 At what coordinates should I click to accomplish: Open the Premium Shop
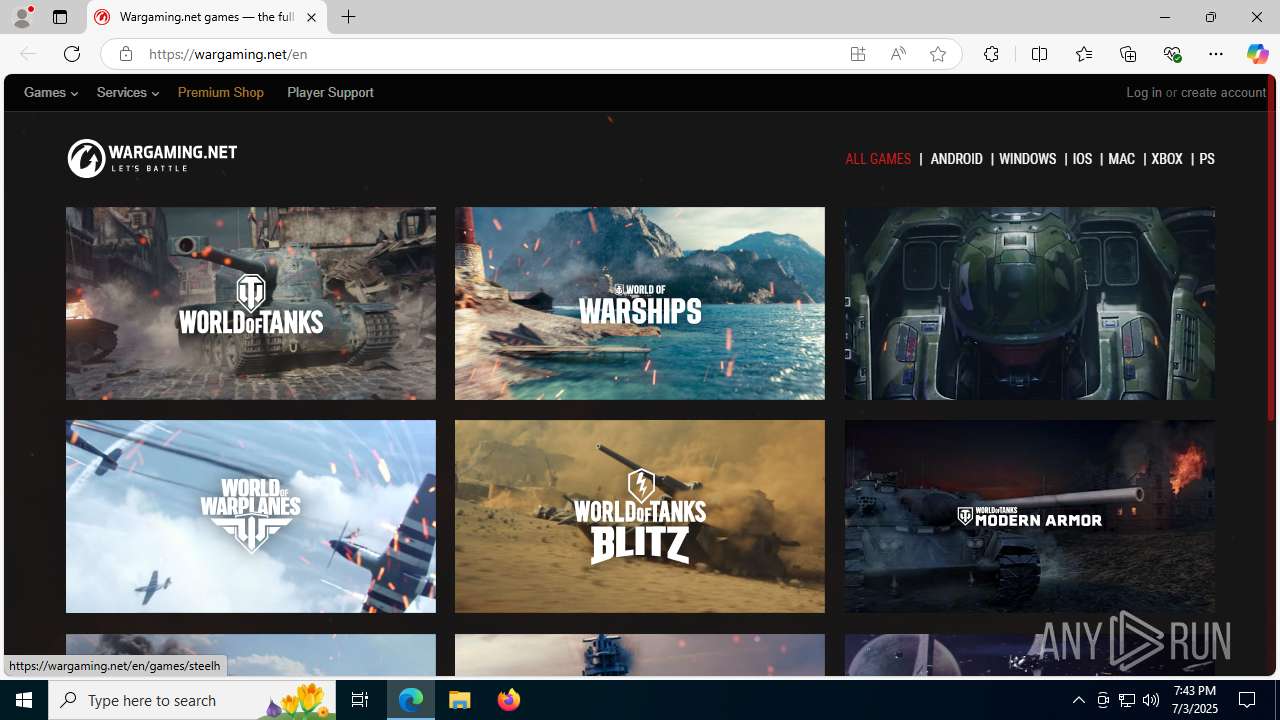(221, 92)
